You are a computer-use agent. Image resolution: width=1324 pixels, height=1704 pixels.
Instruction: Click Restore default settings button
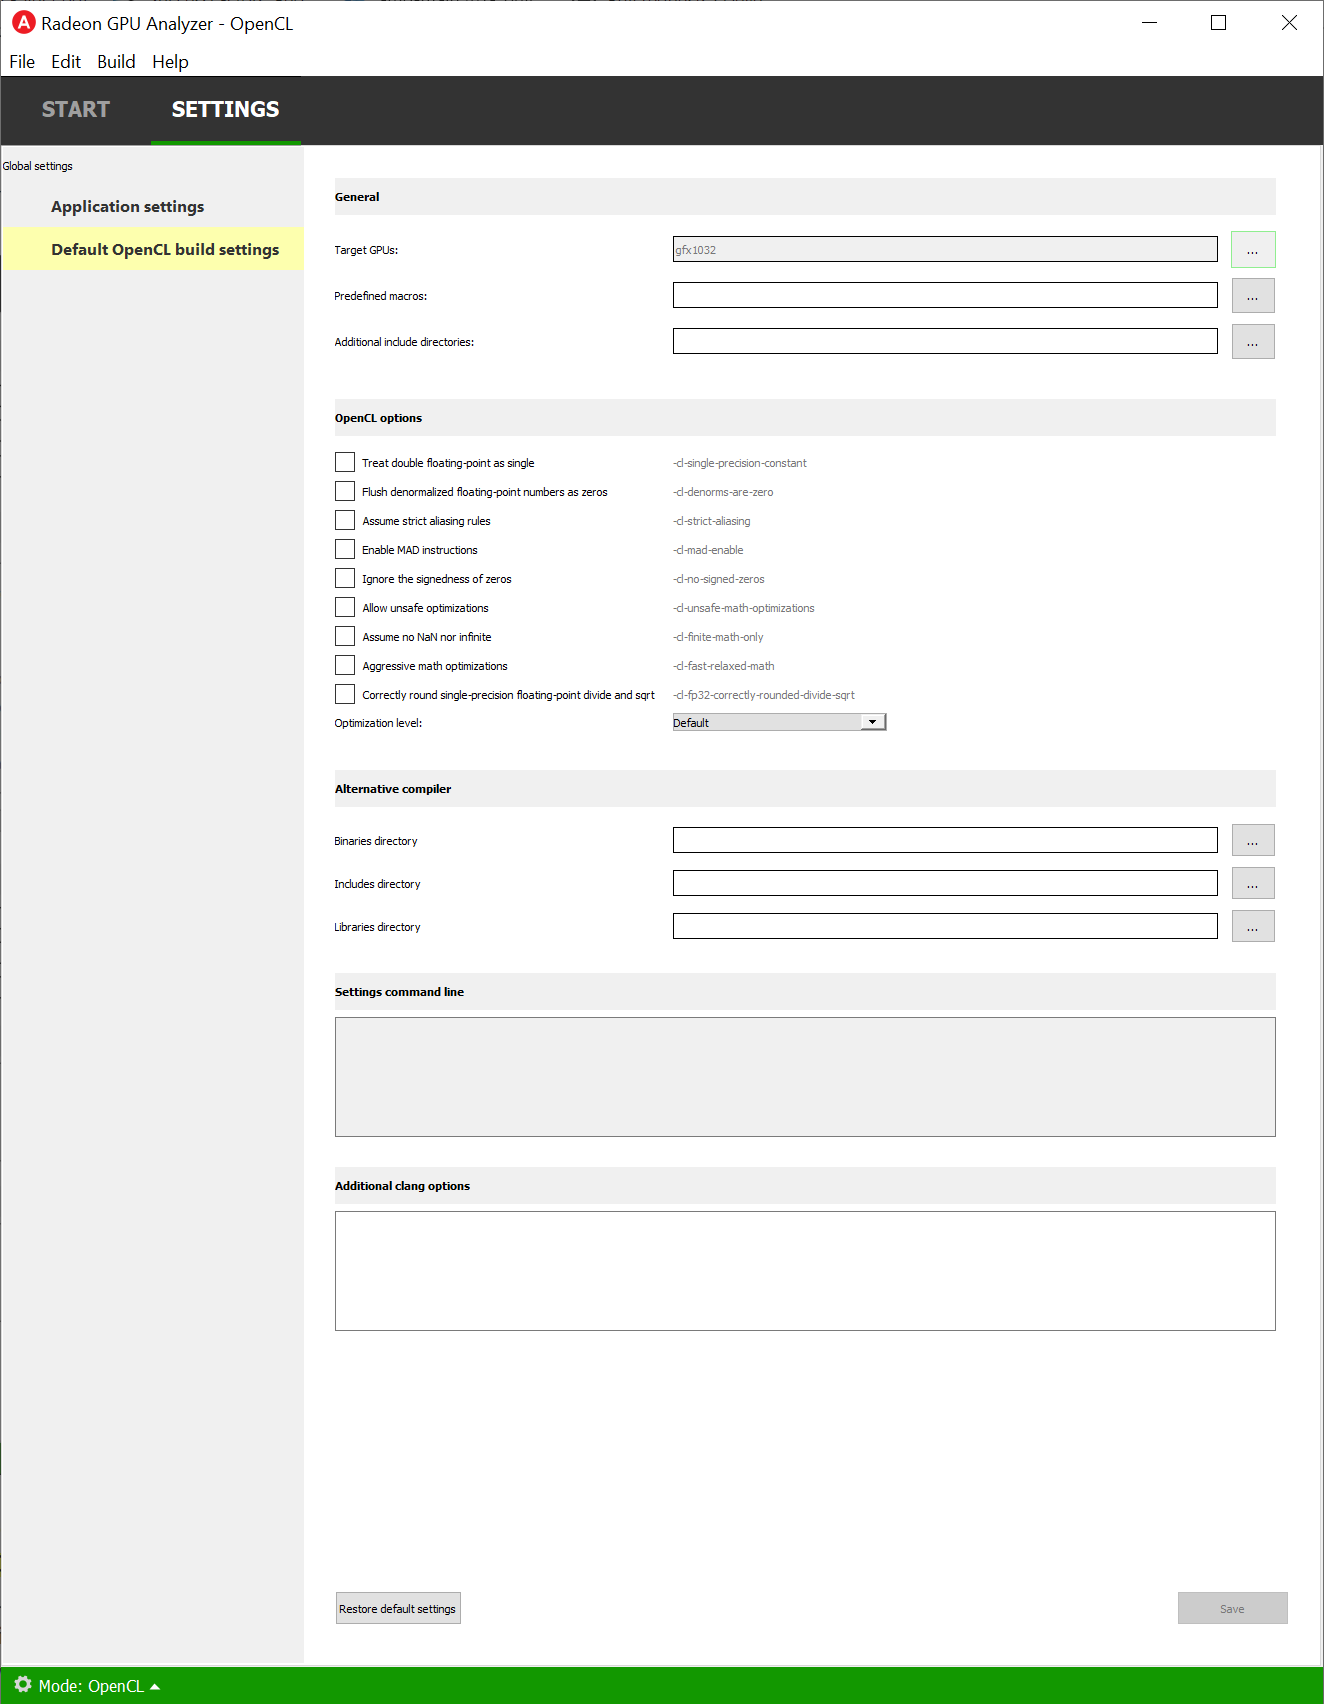(x=398, y=1608)
